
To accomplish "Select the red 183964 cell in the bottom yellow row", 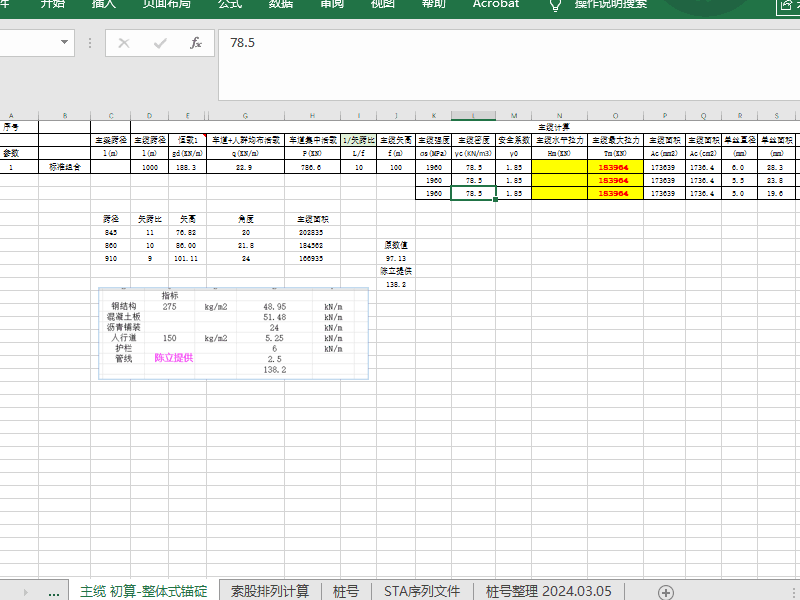I will click(615, 193).
